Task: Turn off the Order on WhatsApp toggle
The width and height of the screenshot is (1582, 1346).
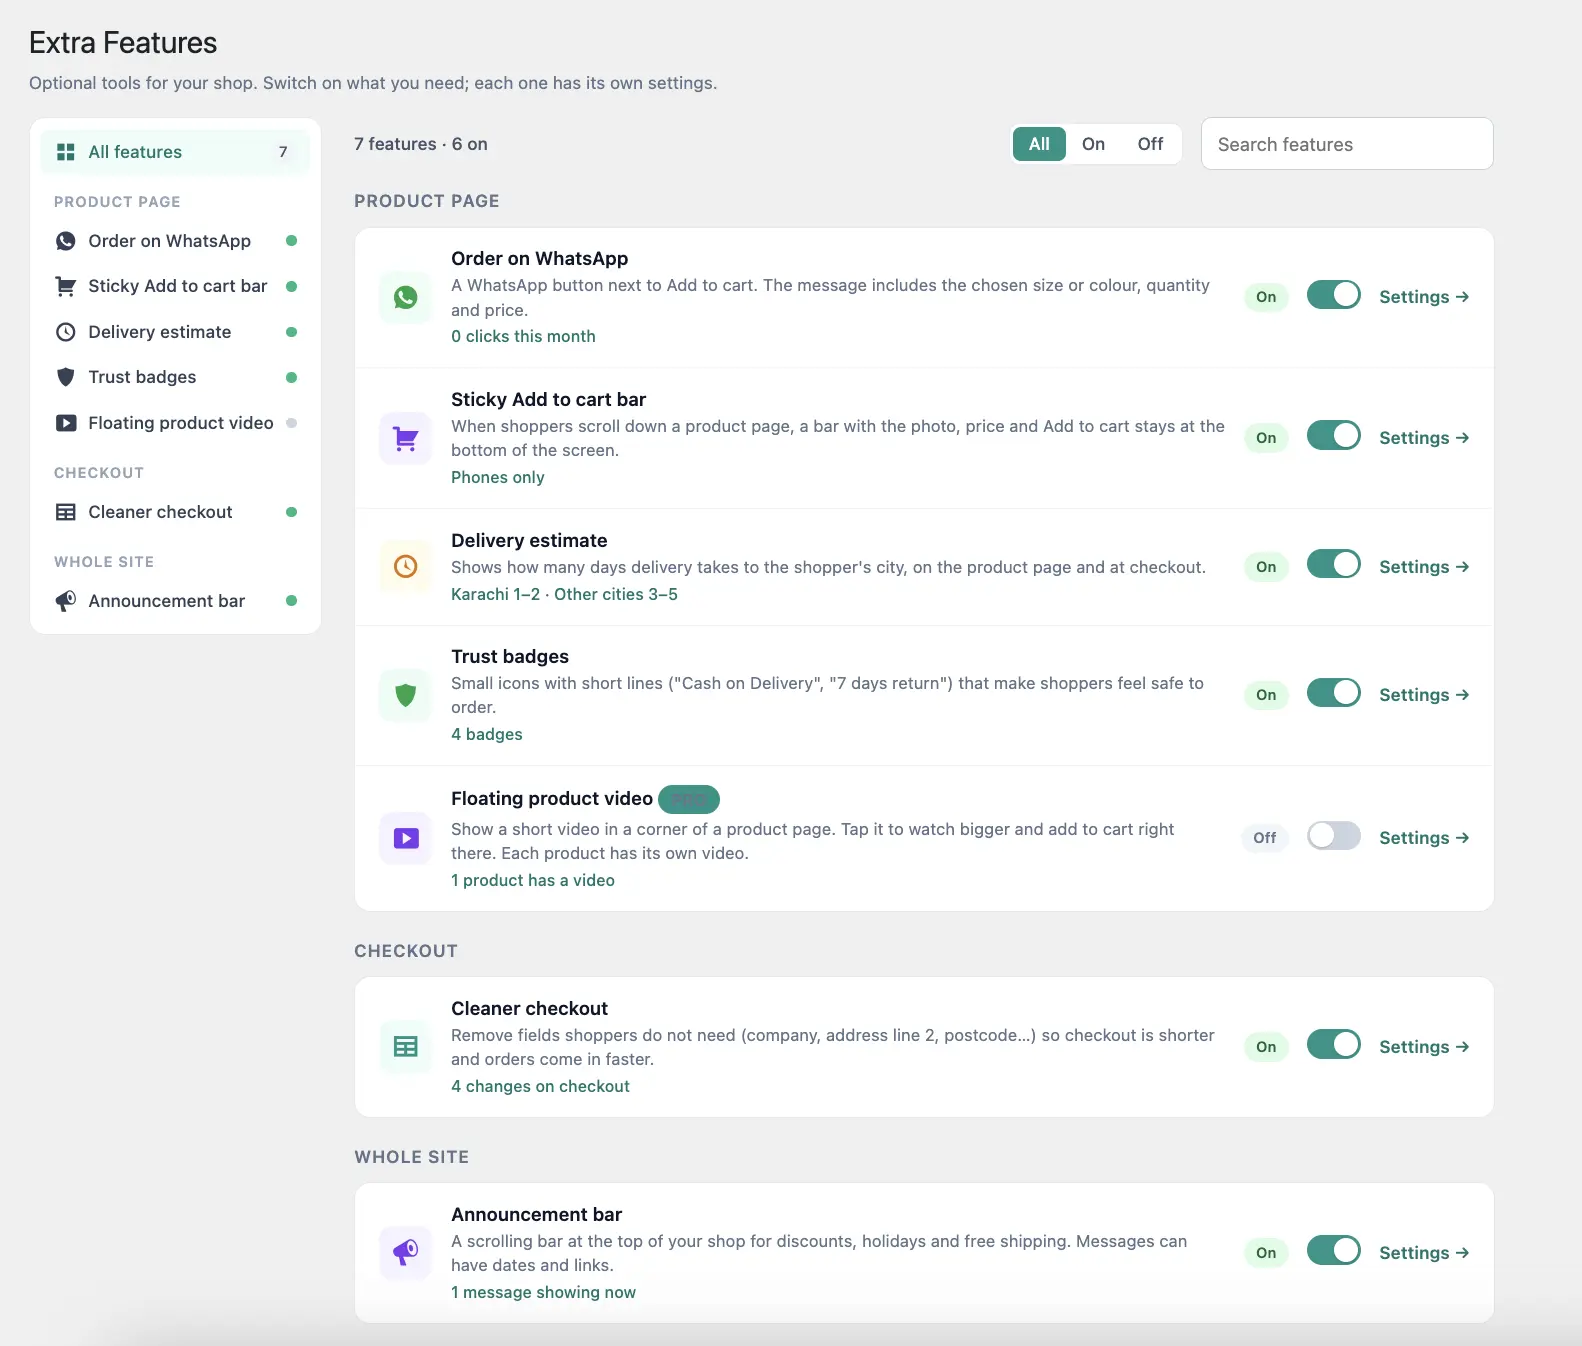Action: pos(1334,295)
